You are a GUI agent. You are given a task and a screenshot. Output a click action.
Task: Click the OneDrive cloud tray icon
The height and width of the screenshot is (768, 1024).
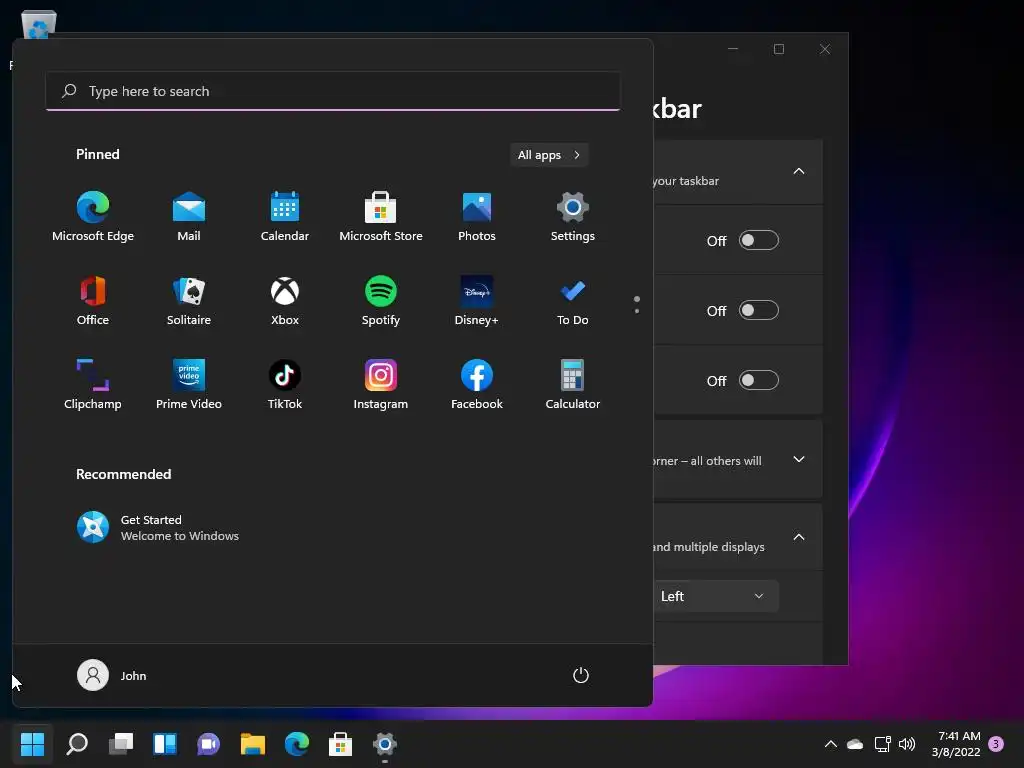855,744
